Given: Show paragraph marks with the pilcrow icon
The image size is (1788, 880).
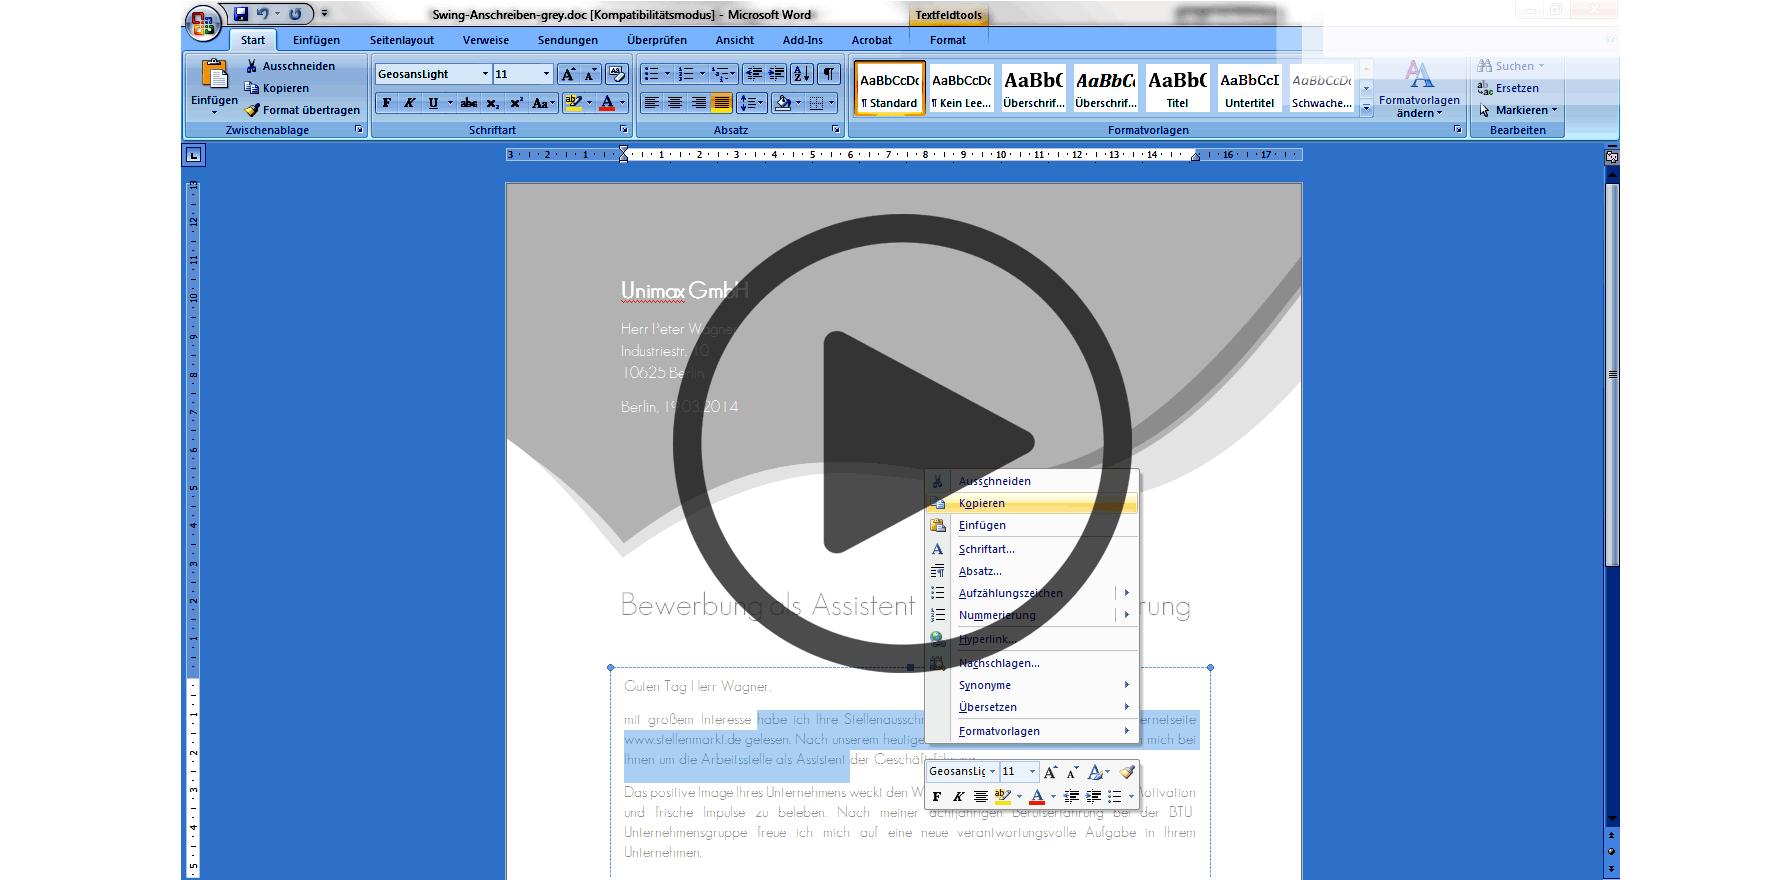Looking at the screenshot, I should (829, 74).
